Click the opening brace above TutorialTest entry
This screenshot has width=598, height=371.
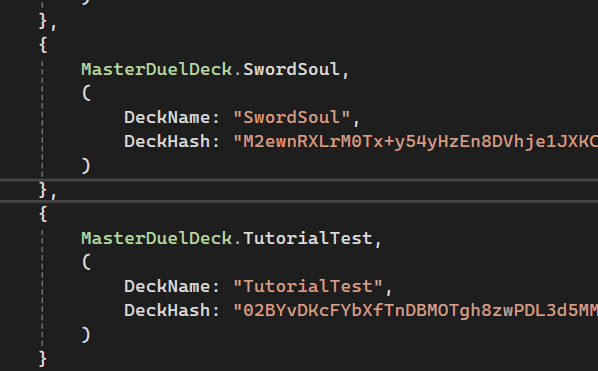43,214
